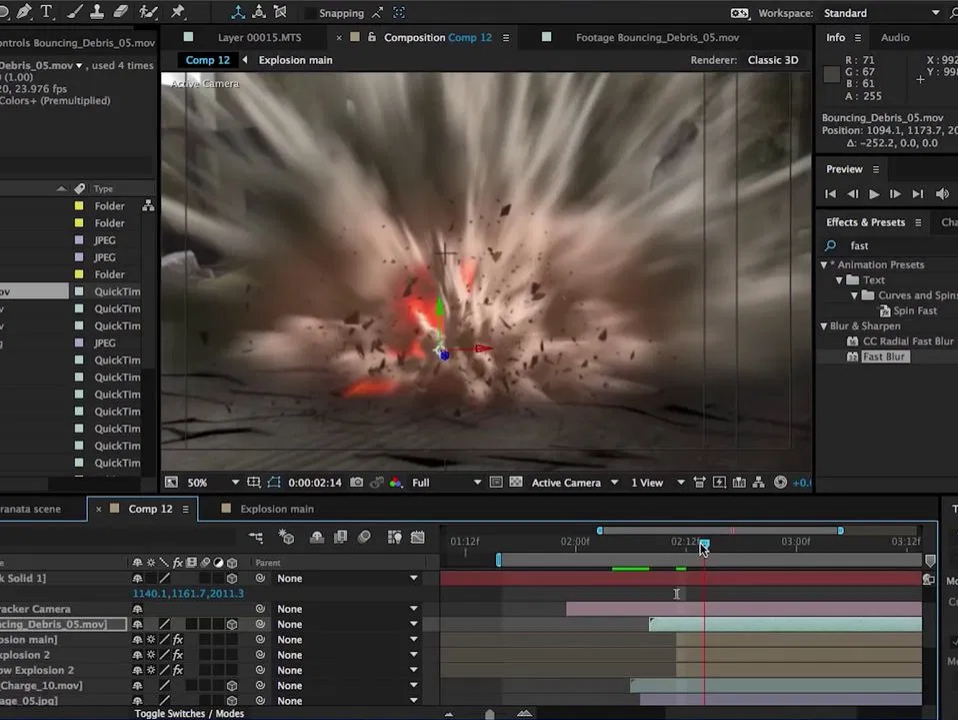Hide shy layers in the timeline
Screen dimensions: 958x720
tap(317, 537)
